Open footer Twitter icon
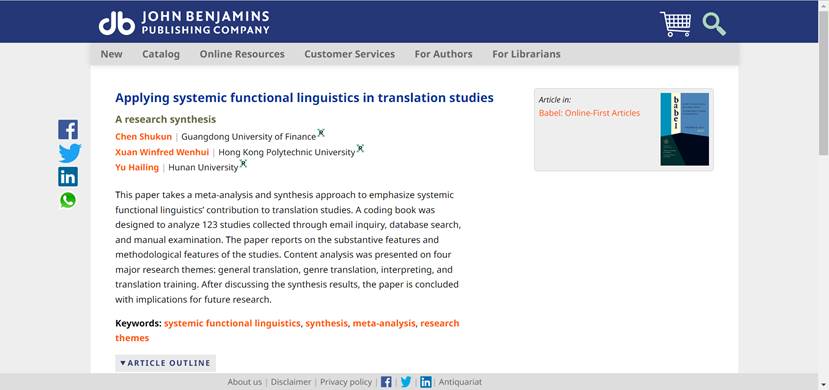The width and height of the screenshot is (829, 390). (406, 382)
